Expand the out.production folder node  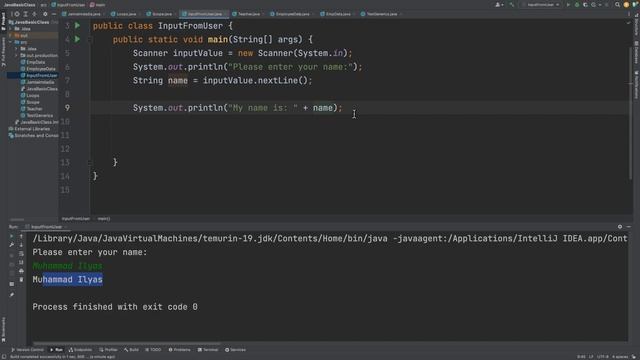(16, 56)
